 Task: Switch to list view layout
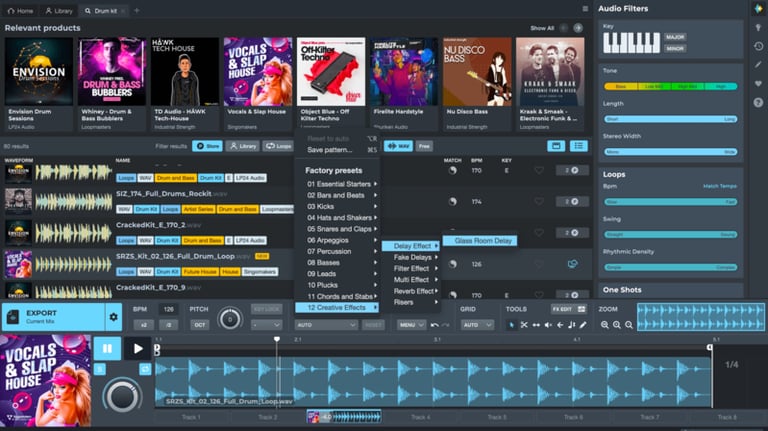point(578,146)
